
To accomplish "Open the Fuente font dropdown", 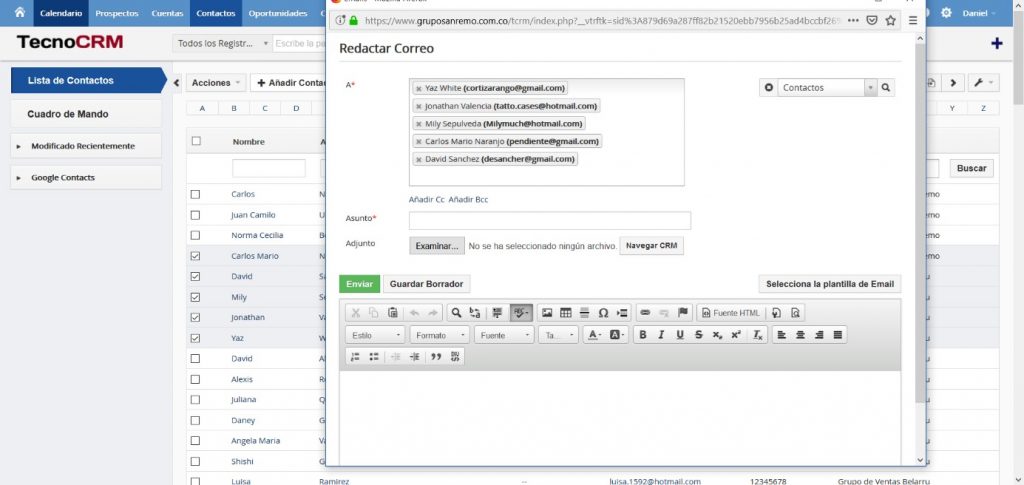I will (503, 335).
